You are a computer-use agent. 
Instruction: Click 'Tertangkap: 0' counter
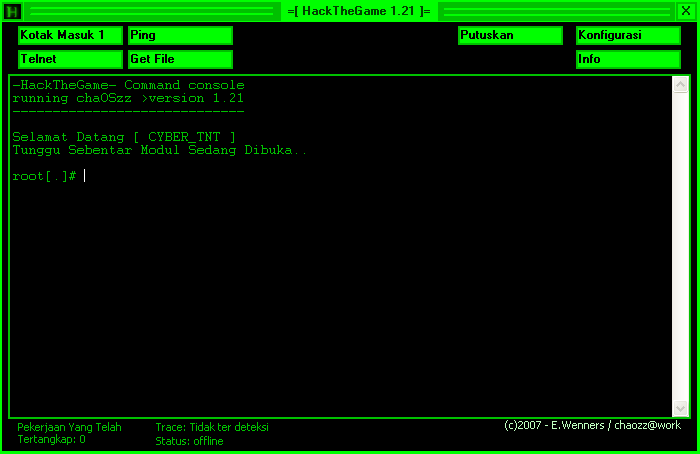[51, 439]
